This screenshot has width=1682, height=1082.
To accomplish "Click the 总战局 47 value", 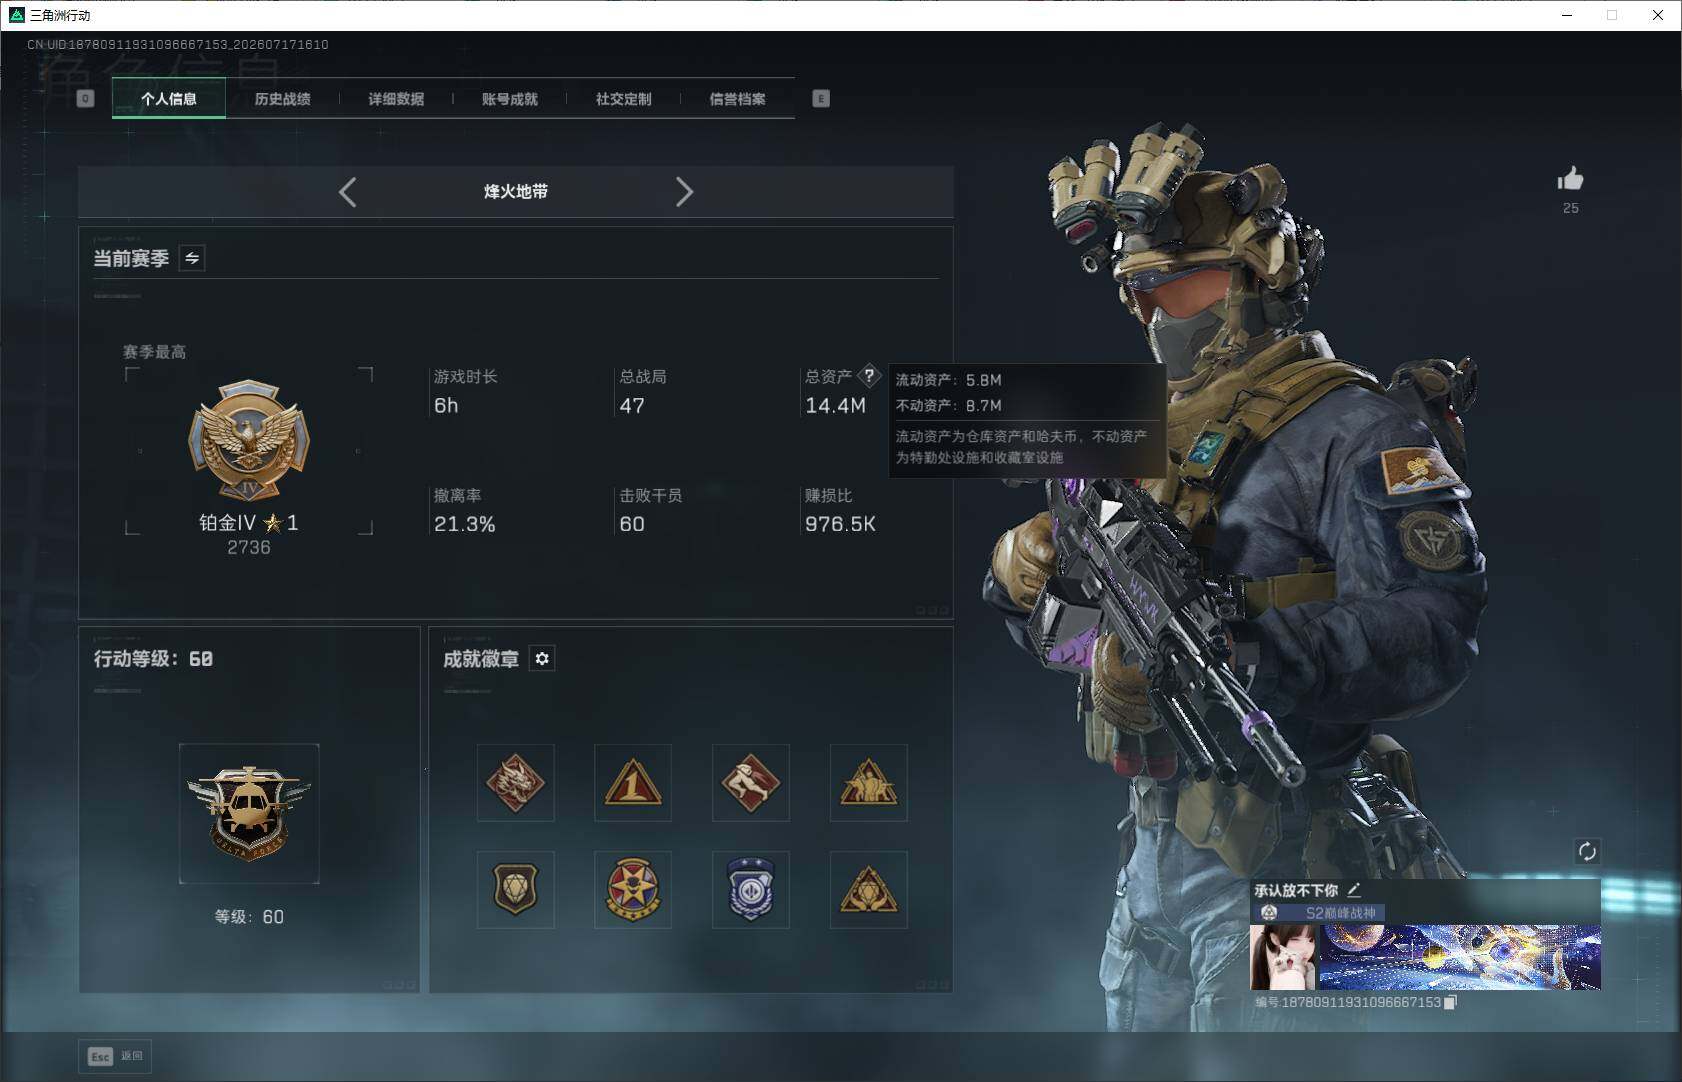I will tap(632, 406).
